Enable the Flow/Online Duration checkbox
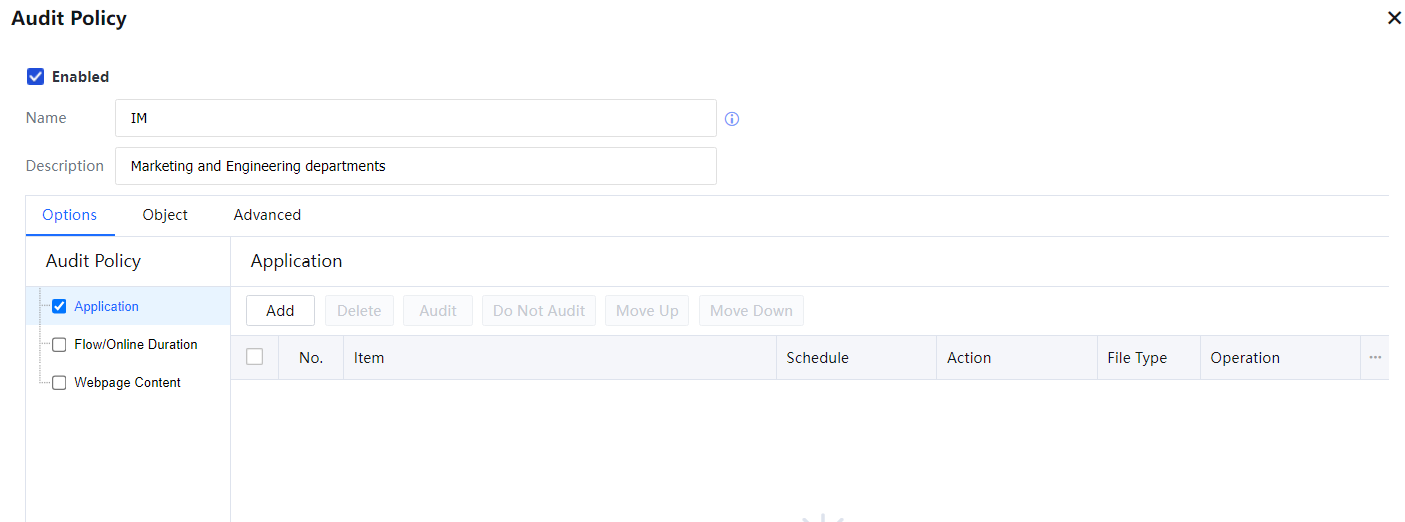 (59, 345)
